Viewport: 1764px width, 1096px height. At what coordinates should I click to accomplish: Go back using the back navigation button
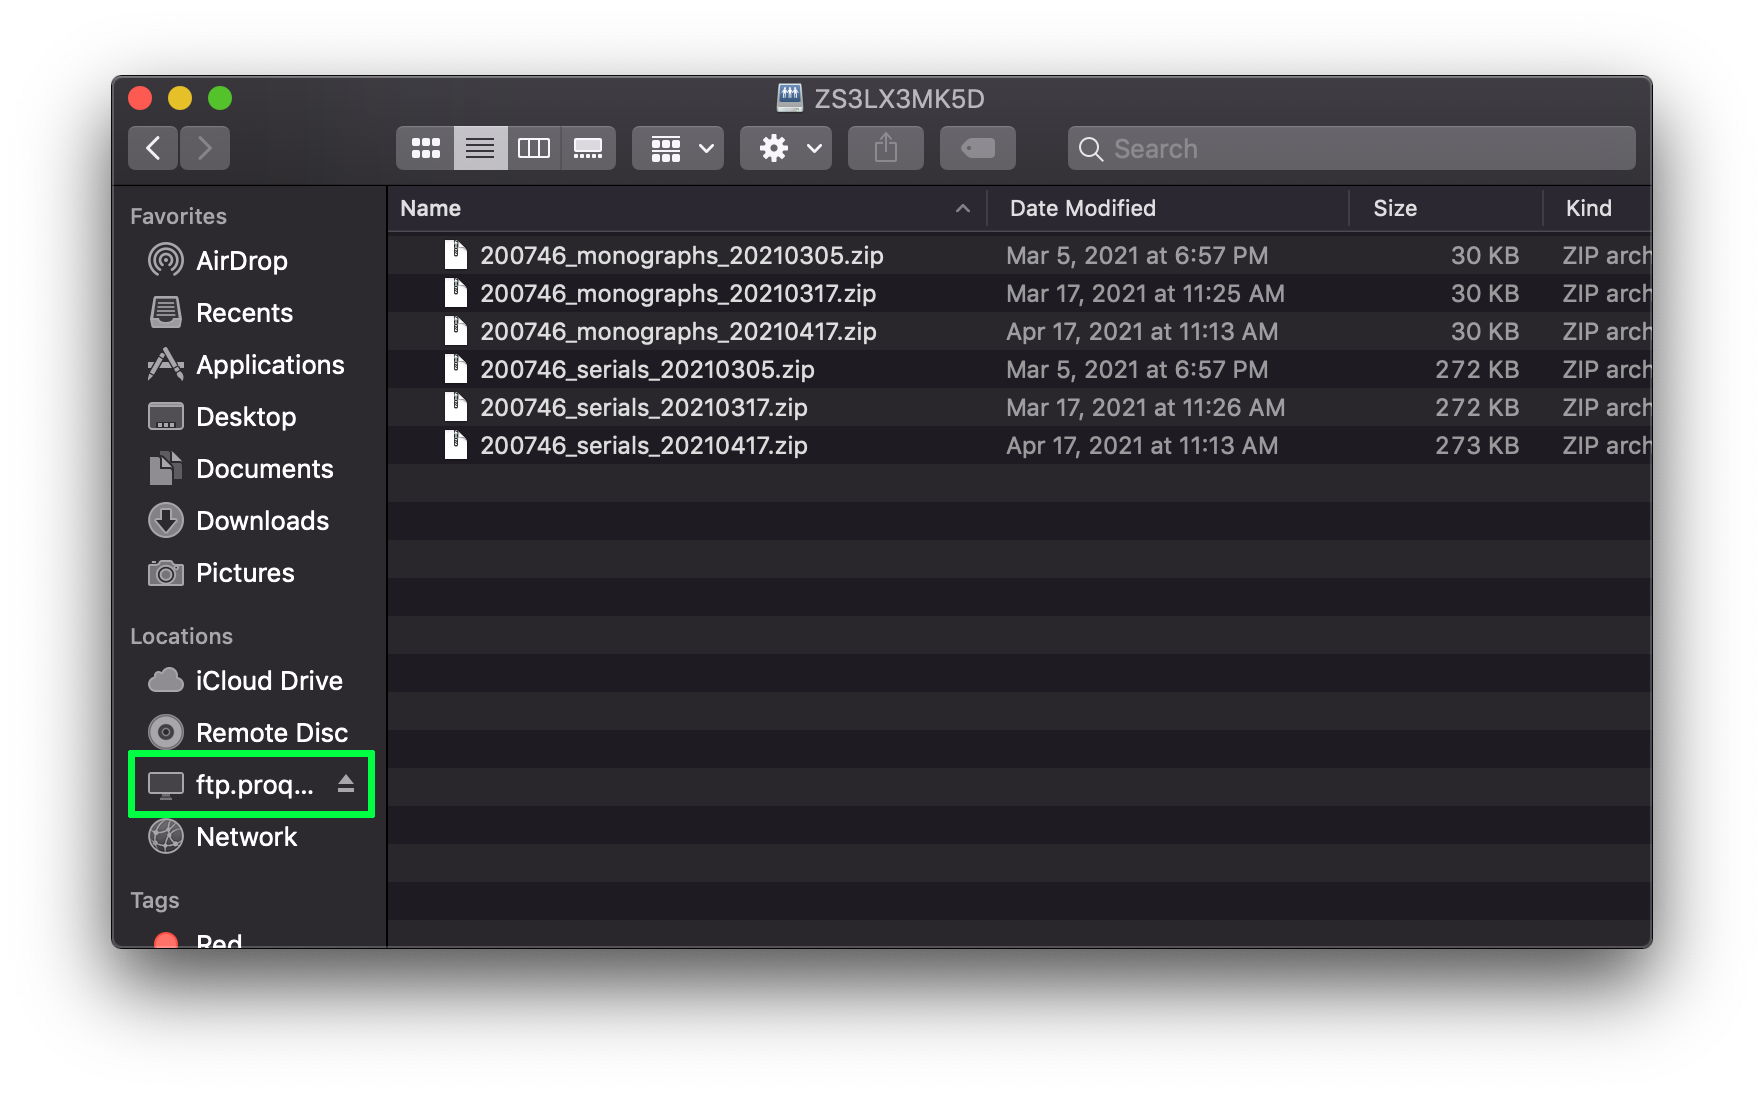pos(152,148)
